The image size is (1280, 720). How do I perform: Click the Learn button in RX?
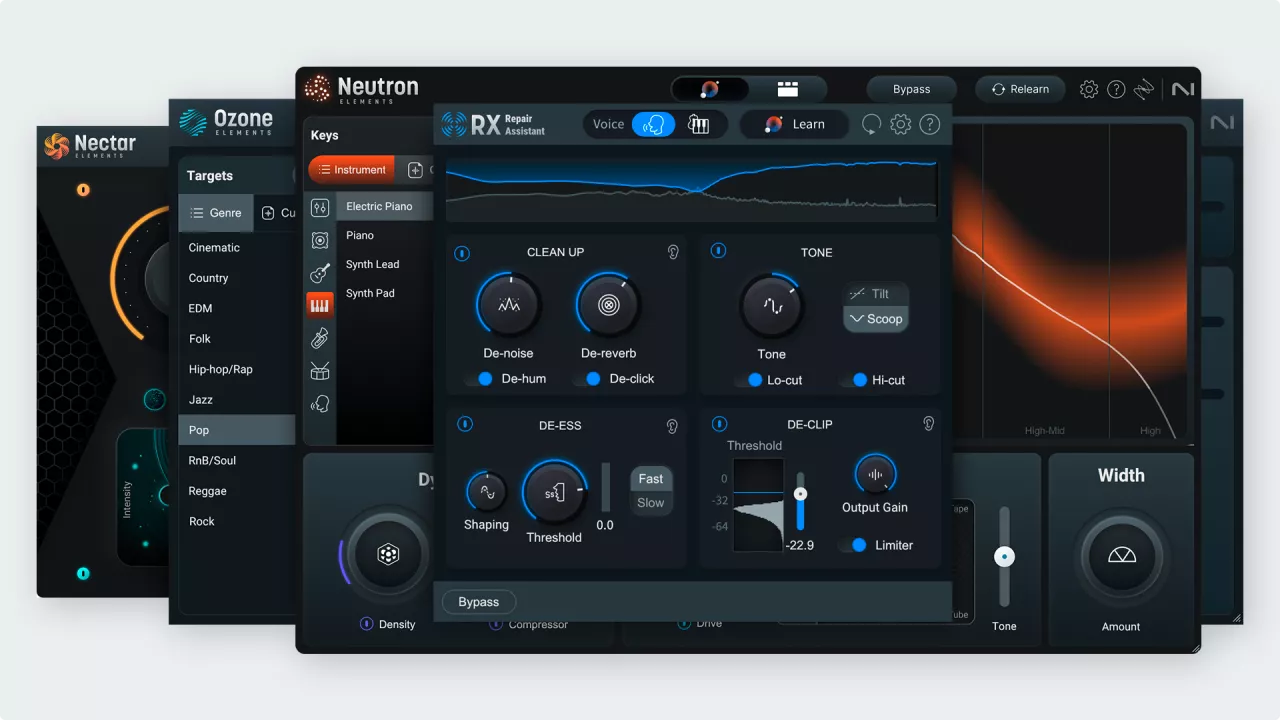[794, 125]
